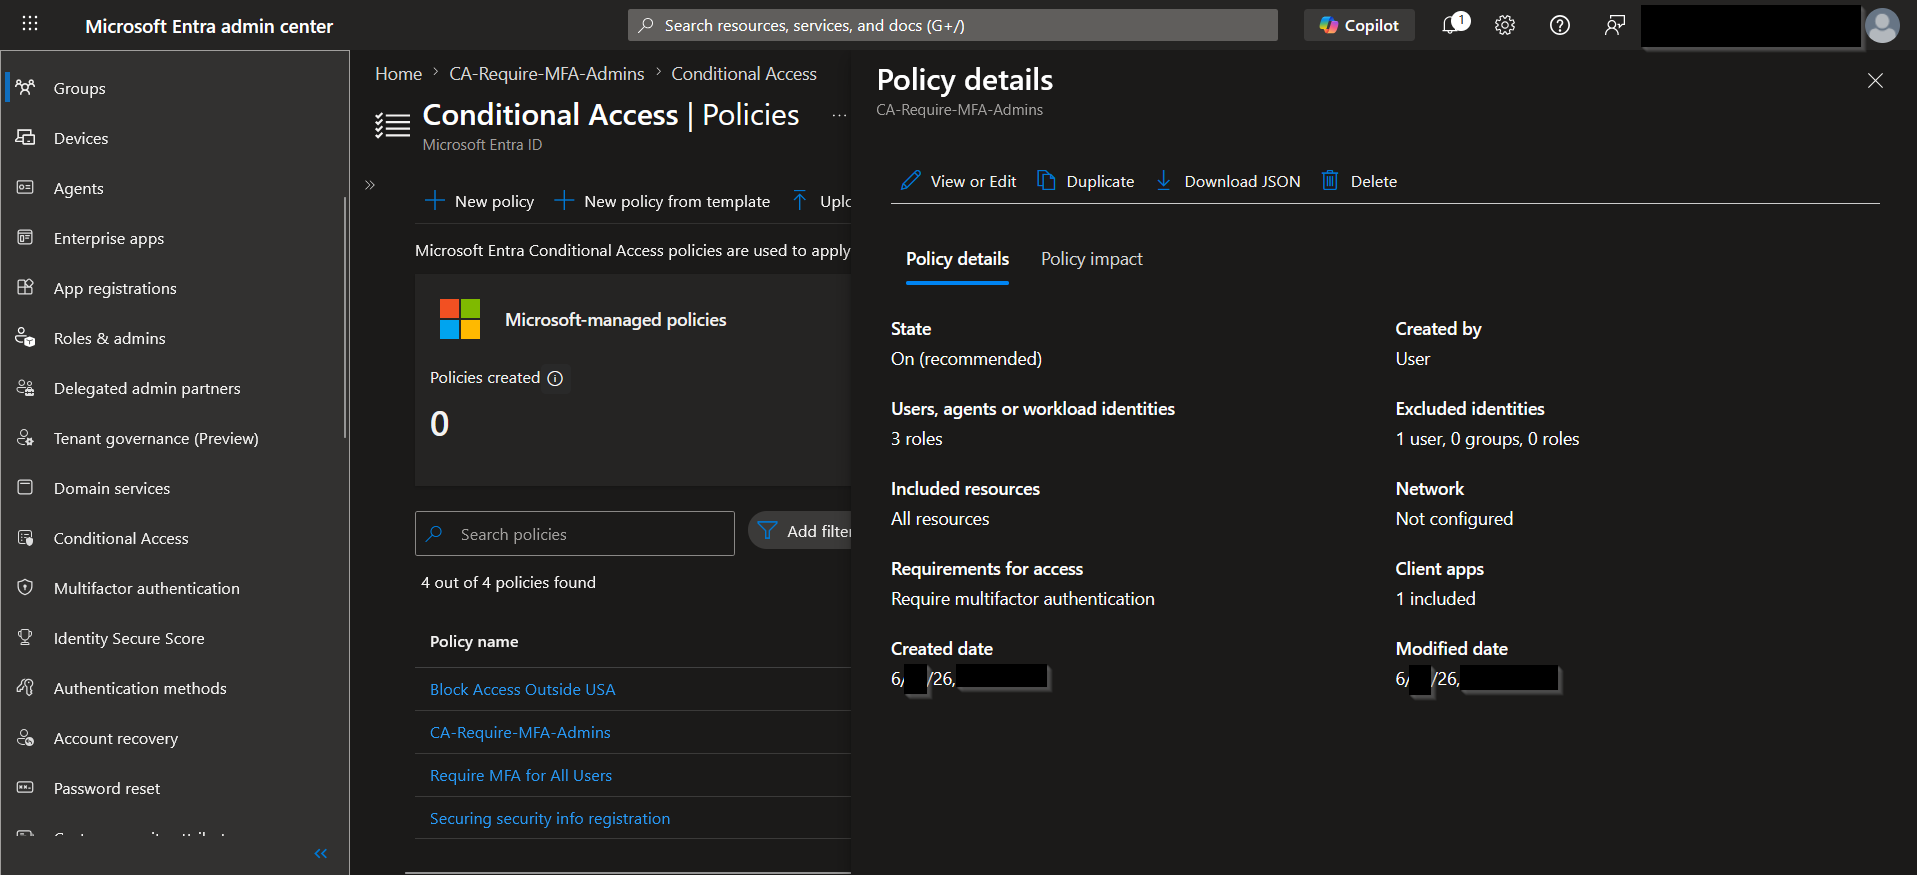This screenshot has height=875, width=1917.
Task: Click Duplicate policy button
Action: (x=1085, y=181)
